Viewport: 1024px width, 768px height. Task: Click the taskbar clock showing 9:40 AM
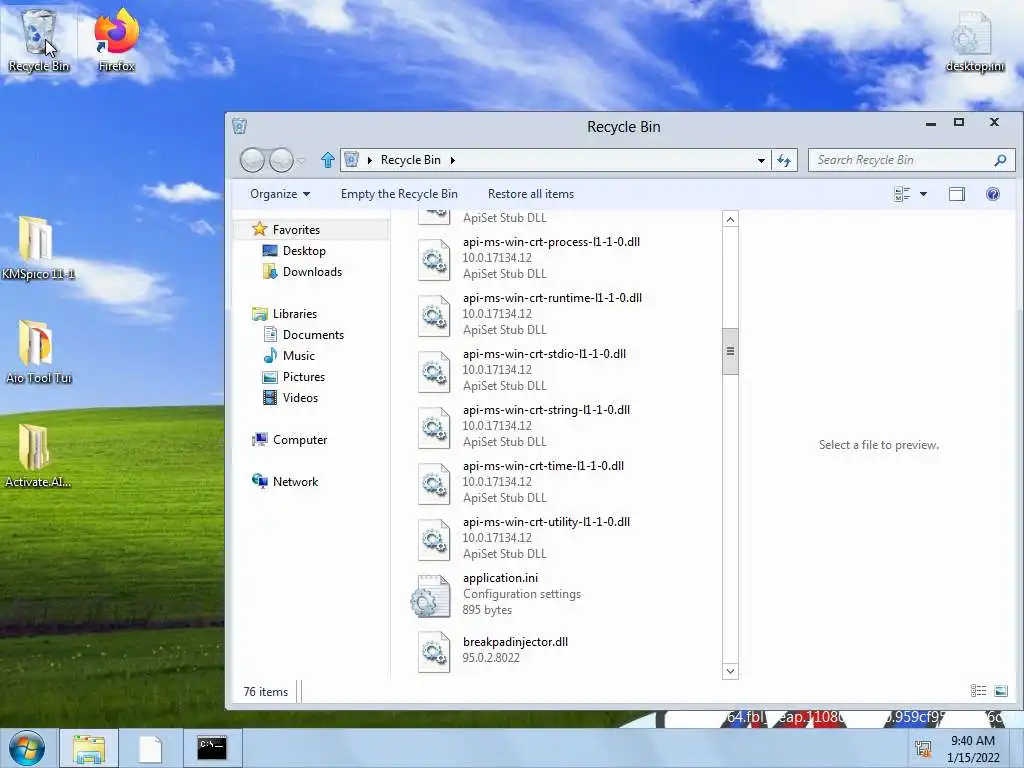coord(973,749)
